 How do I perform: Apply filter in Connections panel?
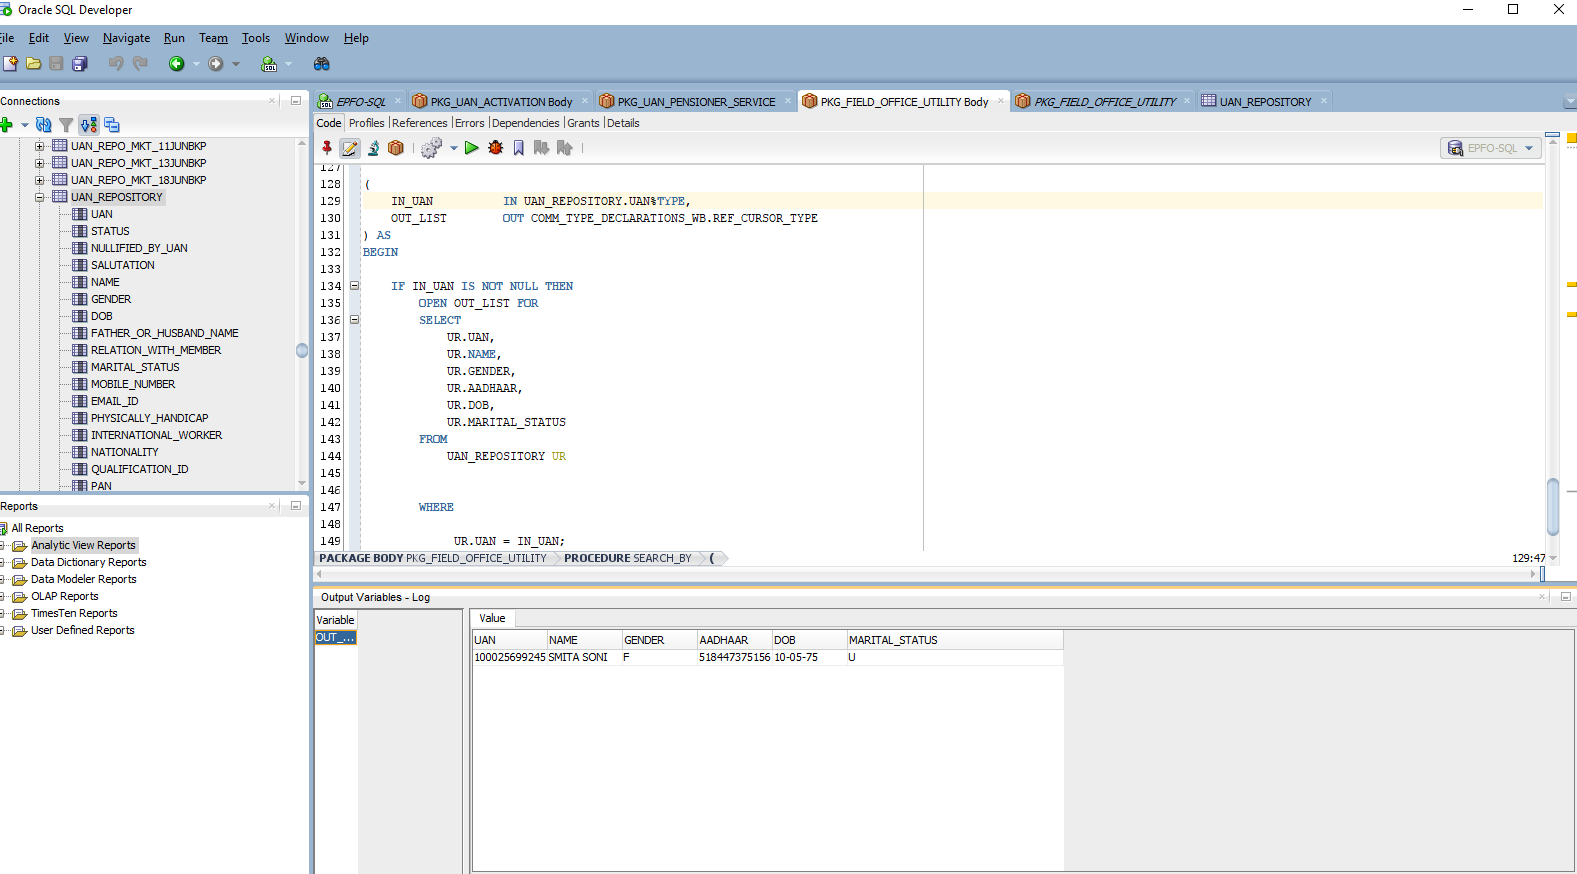(x=66, y=125)
